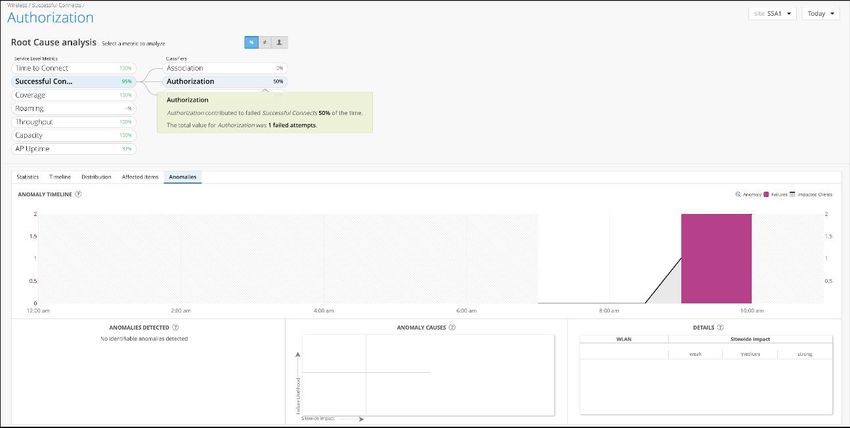Select the AP Uptime metric
This screenshot has height=428, width=850.
click(74, 148)
